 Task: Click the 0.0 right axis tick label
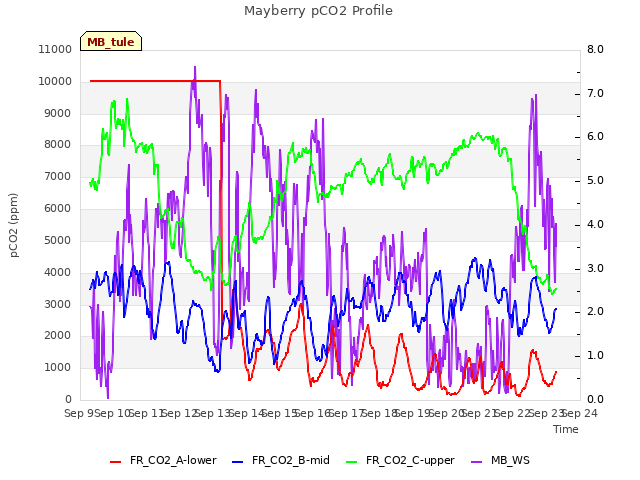tap(595, 399)
